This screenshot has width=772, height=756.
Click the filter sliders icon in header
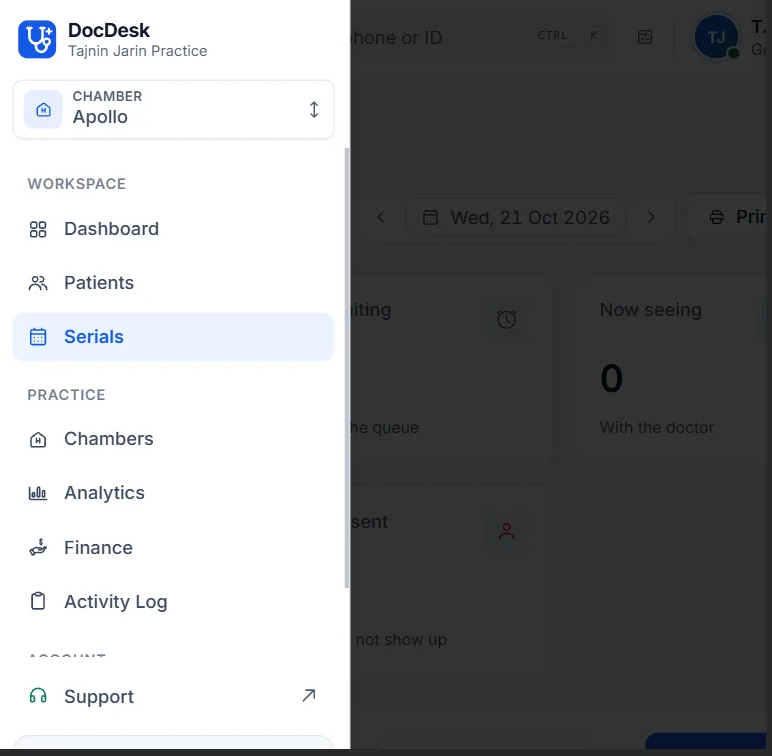(x=644, y=37)
